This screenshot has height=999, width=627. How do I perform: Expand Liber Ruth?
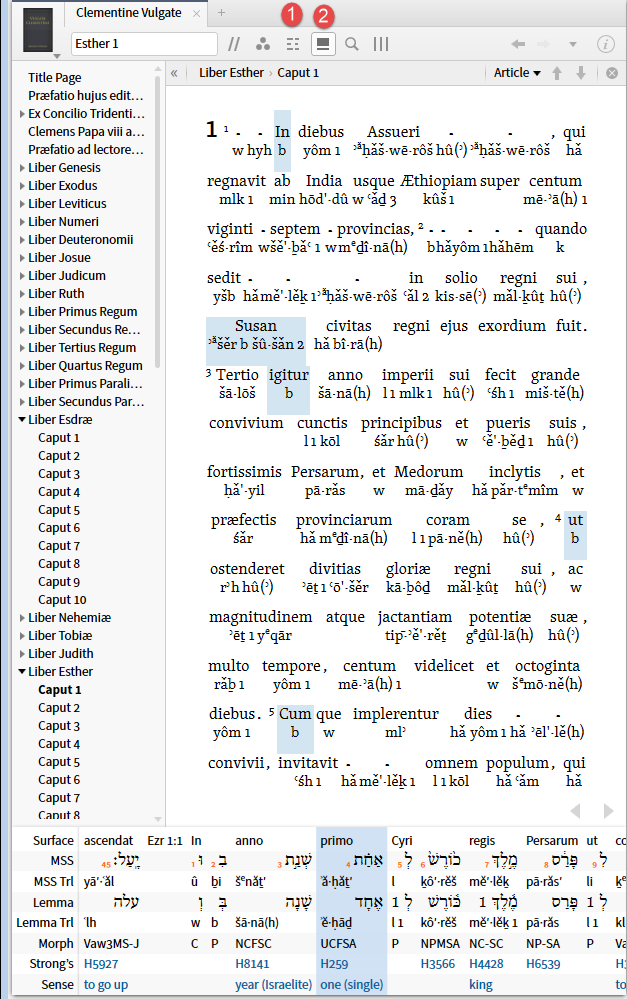tap(22, 294)
